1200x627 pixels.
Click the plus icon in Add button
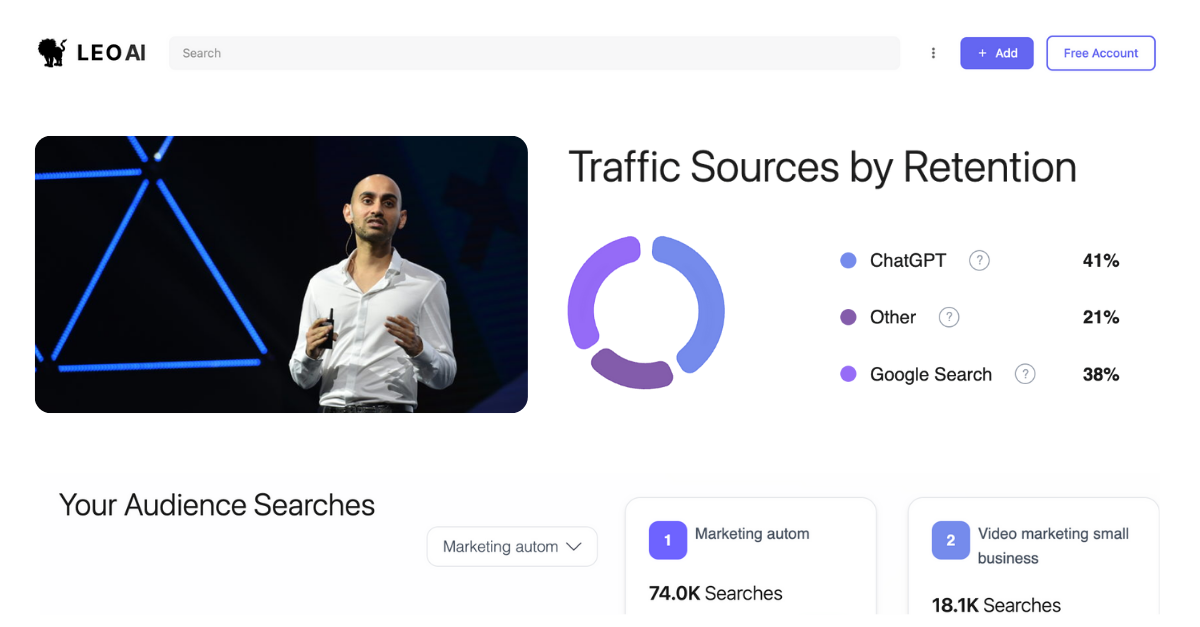pos(982,53)
